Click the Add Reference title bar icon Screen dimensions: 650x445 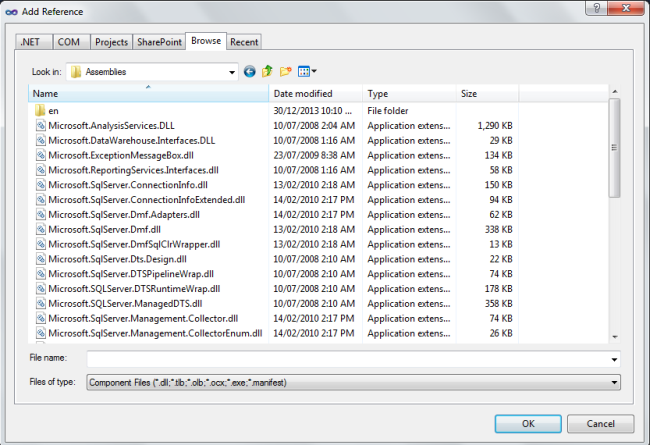click(x=12, y=12)
